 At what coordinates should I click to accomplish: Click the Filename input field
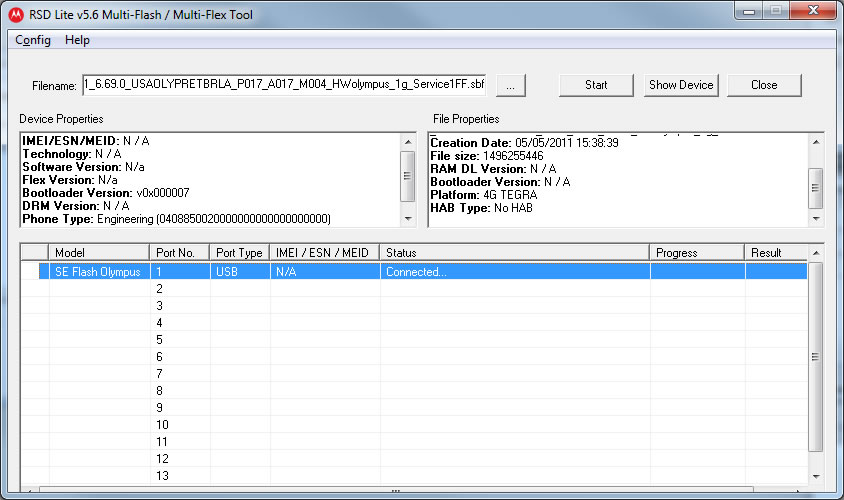pos(284,84)
